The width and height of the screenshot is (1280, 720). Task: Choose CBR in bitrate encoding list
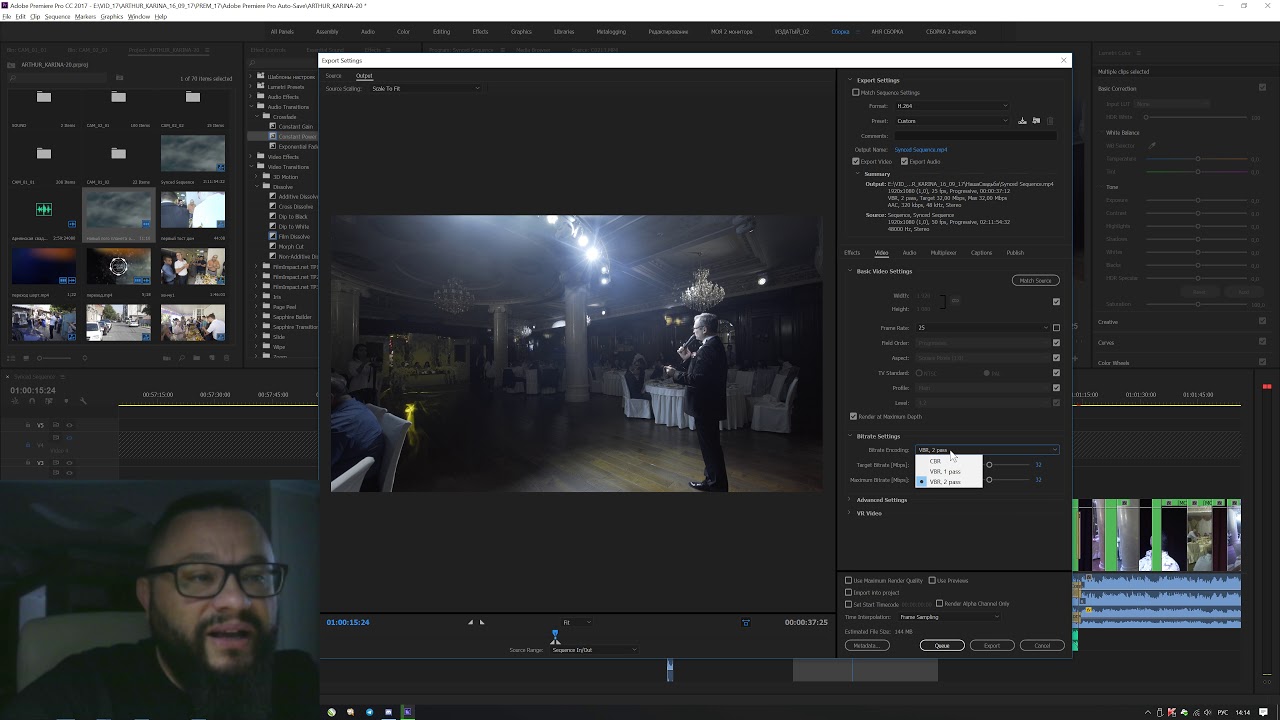click(x=949, y=461)
